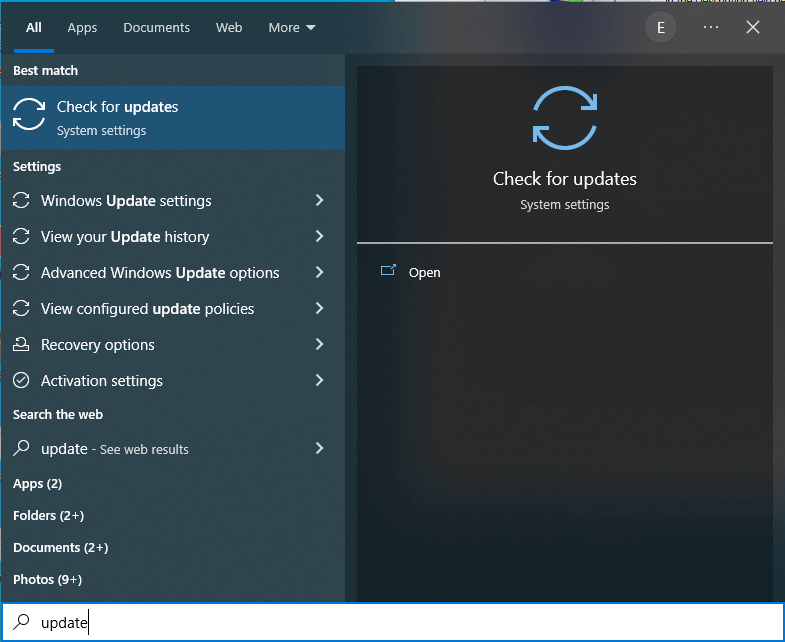Select the Web search tab
Screen dimensions: 785x642
pyautogui.click(x=229, y=28)
